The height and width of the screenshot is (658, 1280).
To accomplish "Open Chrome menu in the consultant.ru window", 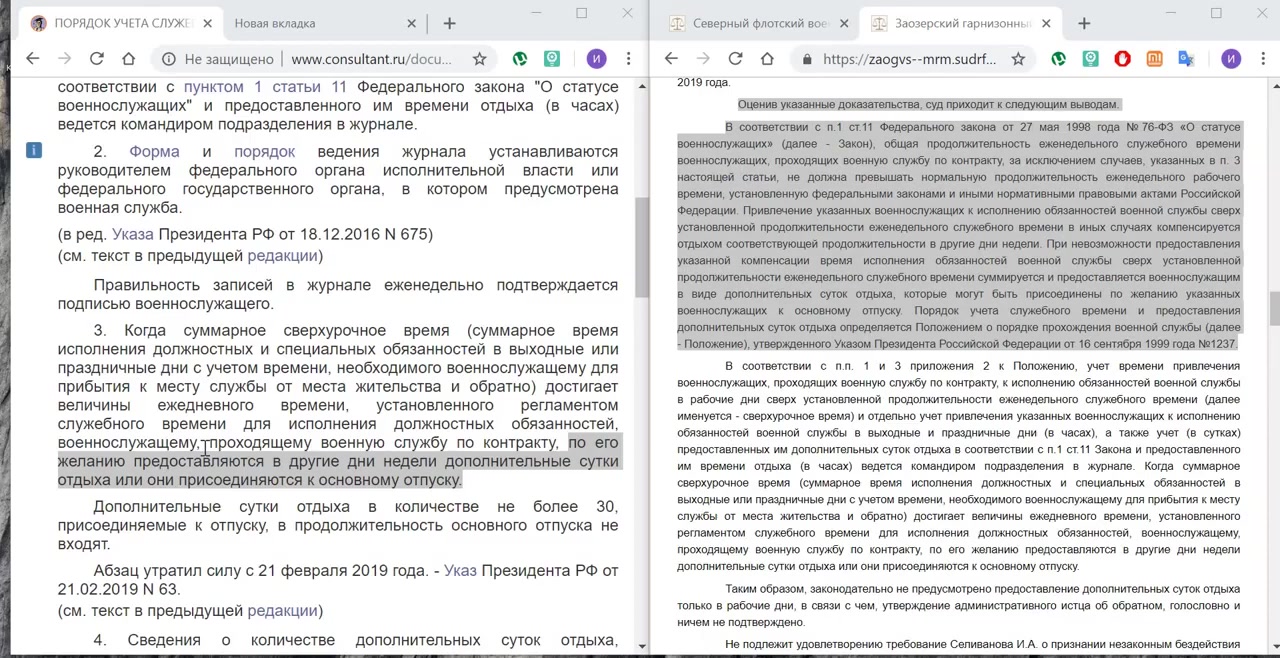I will coord(628,59).
